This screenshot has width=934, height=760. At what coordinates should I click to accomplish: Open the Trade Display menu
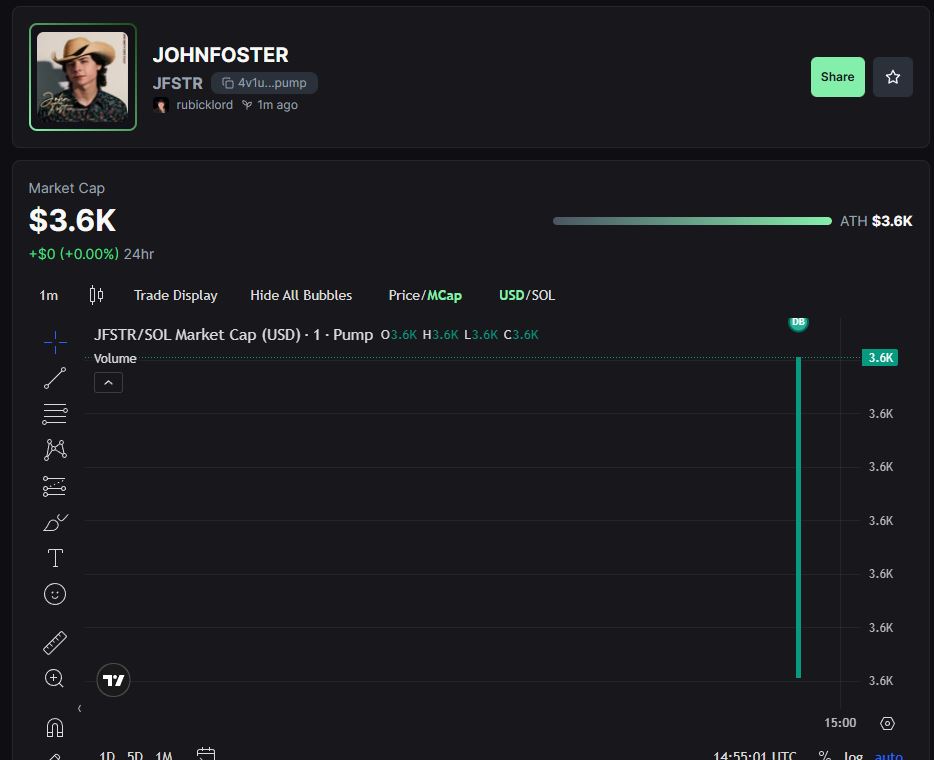(175, 295)
